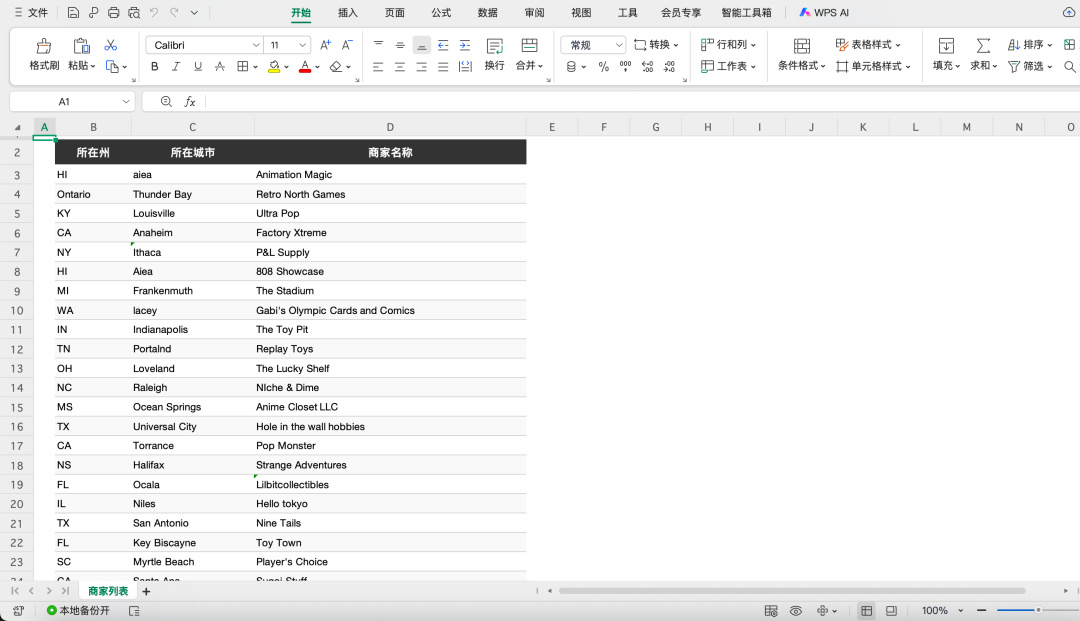Viewport: 1080px width, 621px height.
Task: Click the Save icon in quick toolbar
Action: click(x=73, y=12)
